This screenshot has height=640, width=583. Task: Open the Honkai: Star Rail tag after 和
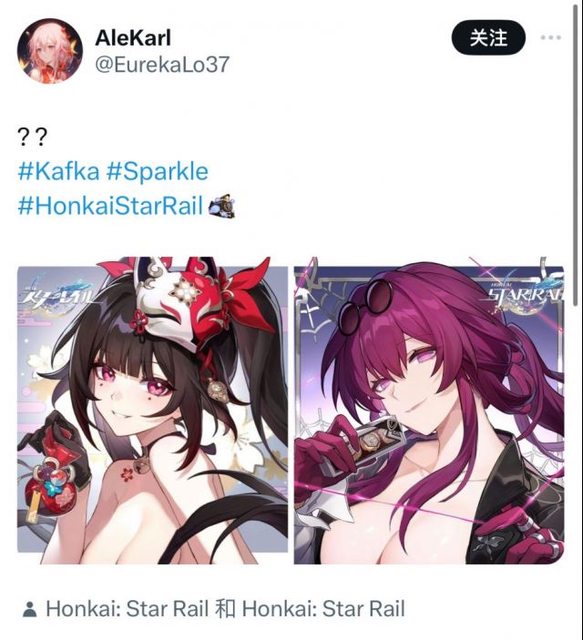(x=323, y=609)
